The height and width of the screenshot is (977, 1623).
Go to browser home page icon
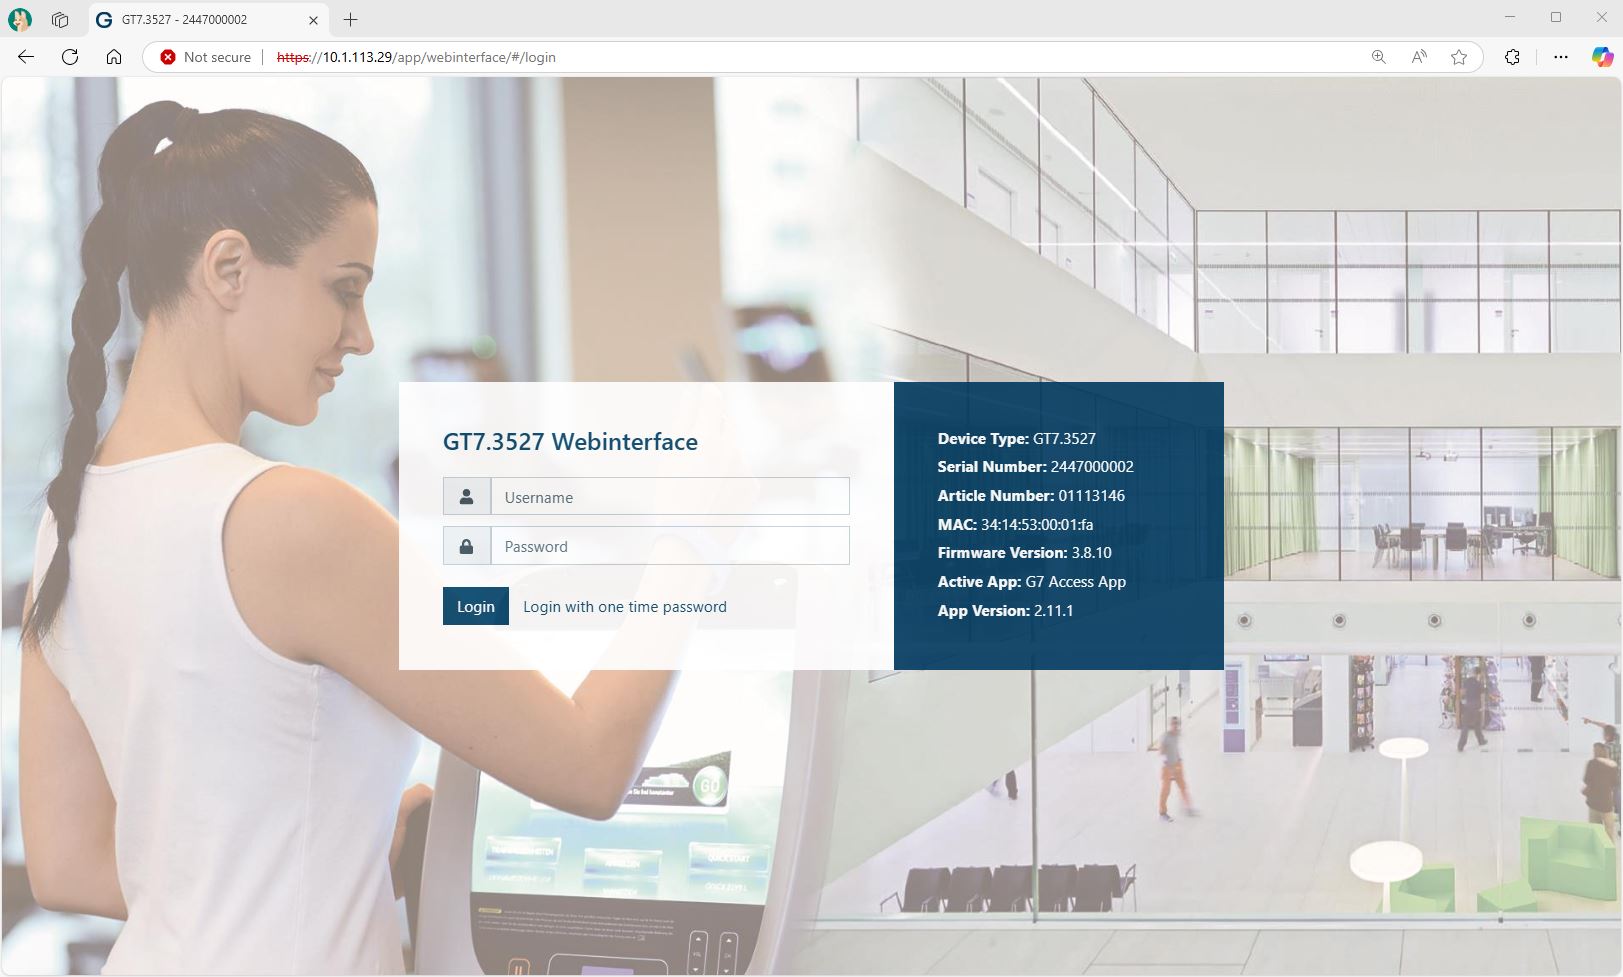click(114, 57)
